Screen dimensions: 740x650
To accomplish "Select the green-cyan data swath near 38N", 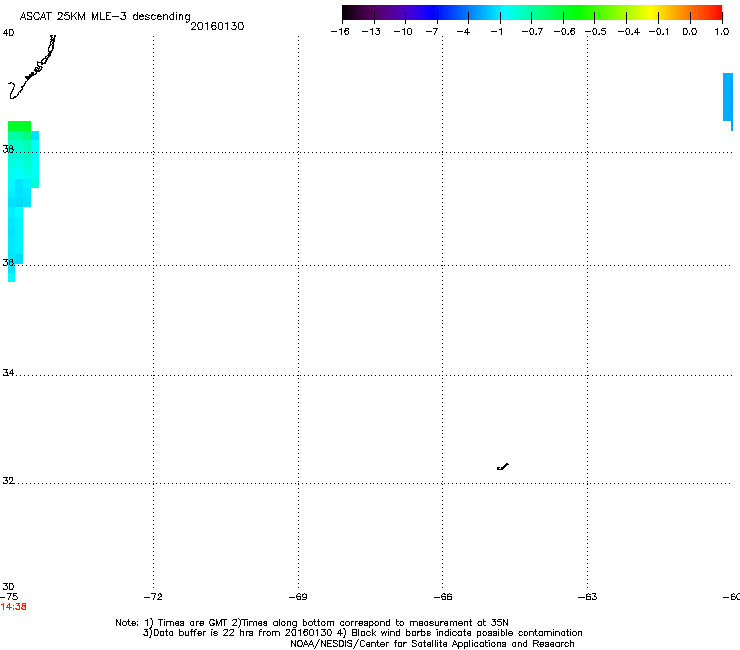I will point(23,201).
